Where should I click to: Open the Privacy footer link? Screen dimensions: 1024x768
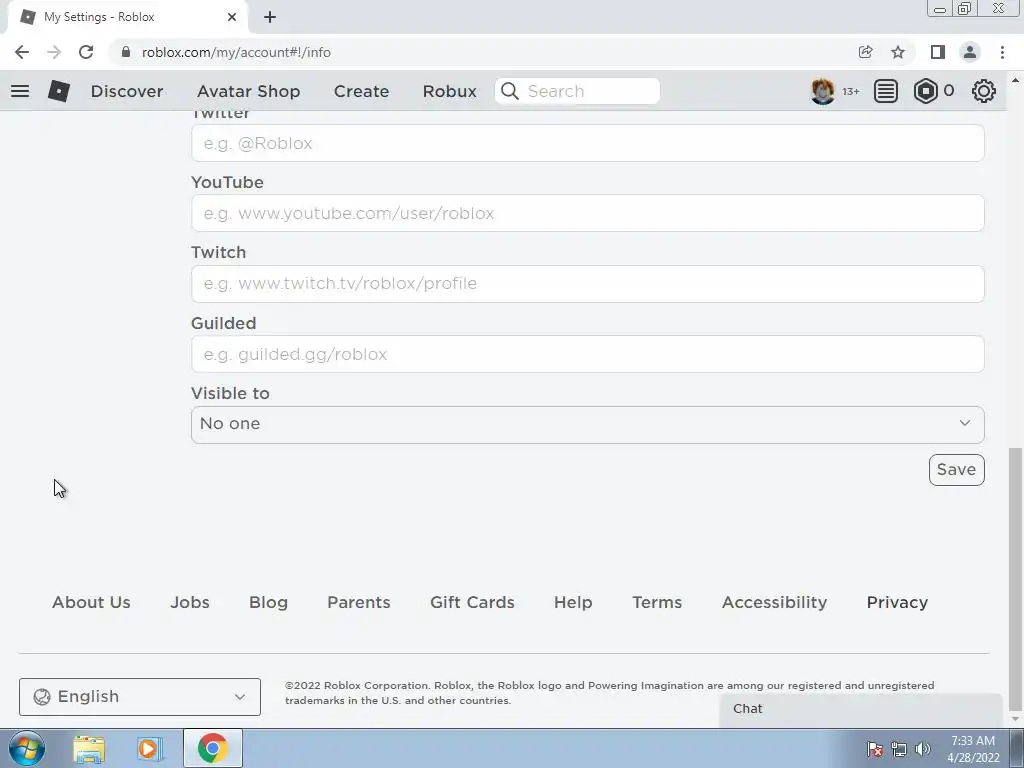click(897, 602)
